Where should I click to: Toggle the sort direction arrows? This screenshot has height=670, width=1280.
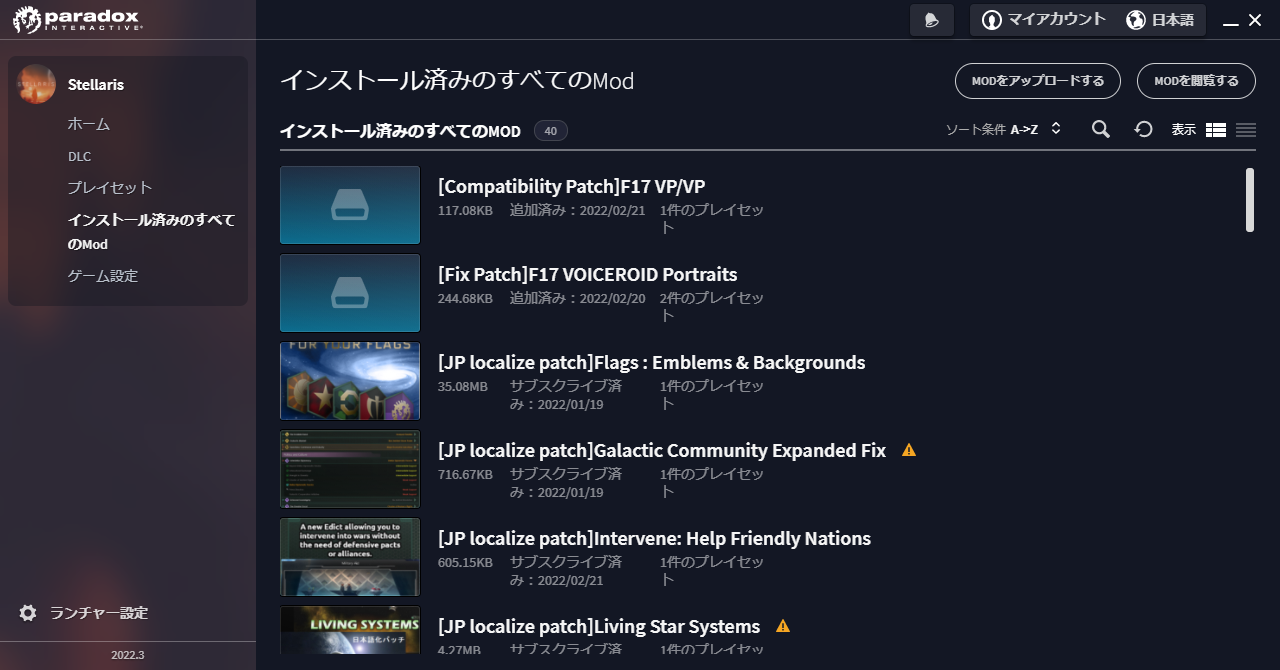1055,129
